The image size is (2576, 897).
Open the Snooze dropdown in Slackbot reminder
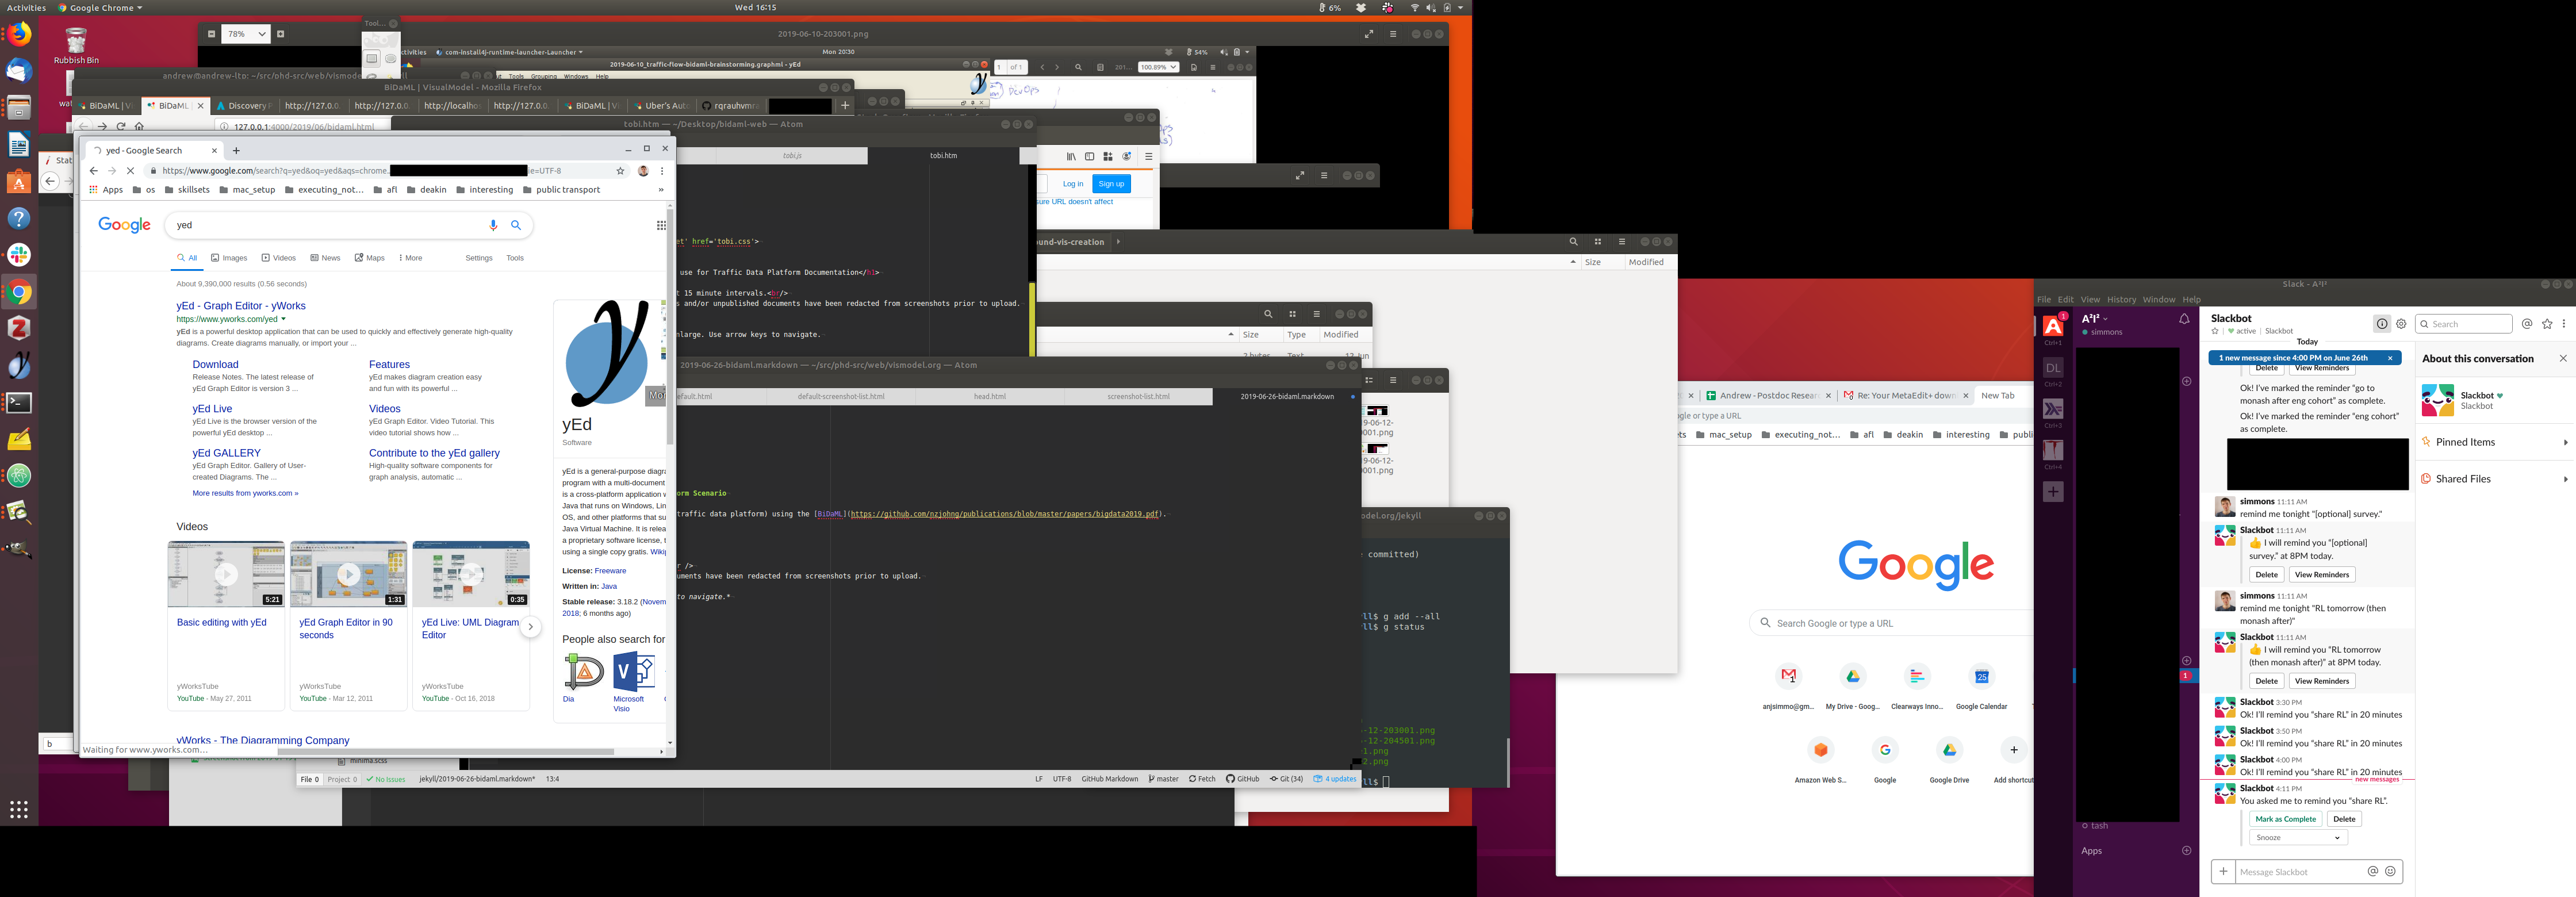[2297, 838]
